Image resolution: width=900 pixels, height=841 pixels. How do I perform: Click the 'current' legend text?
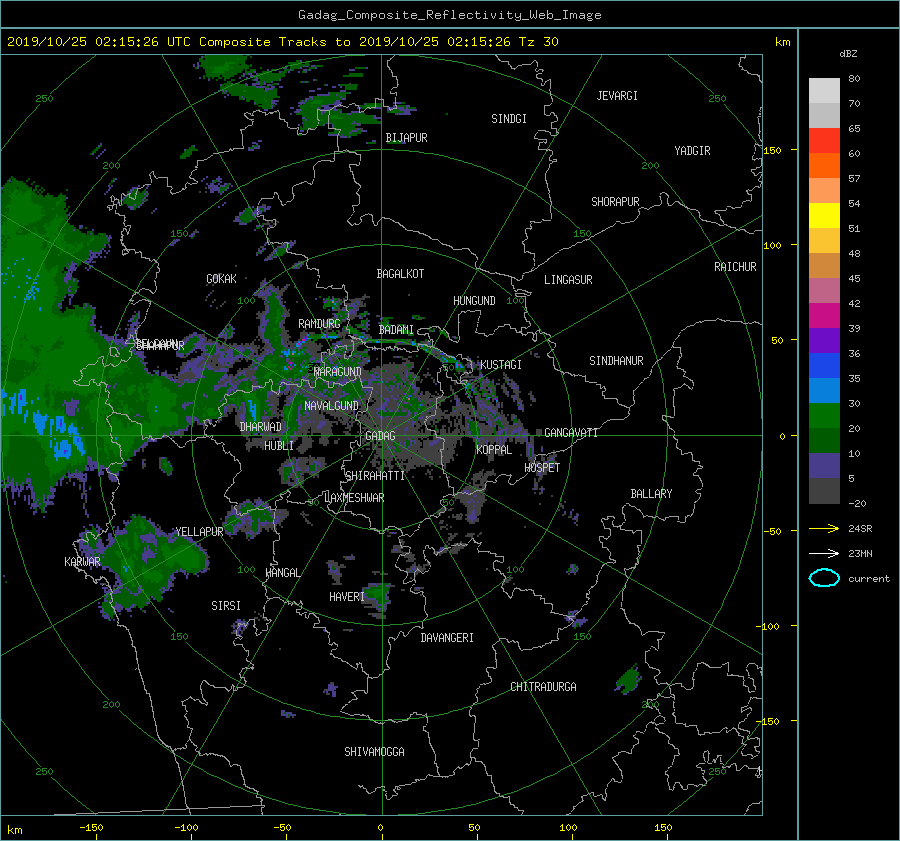(869, 579)
